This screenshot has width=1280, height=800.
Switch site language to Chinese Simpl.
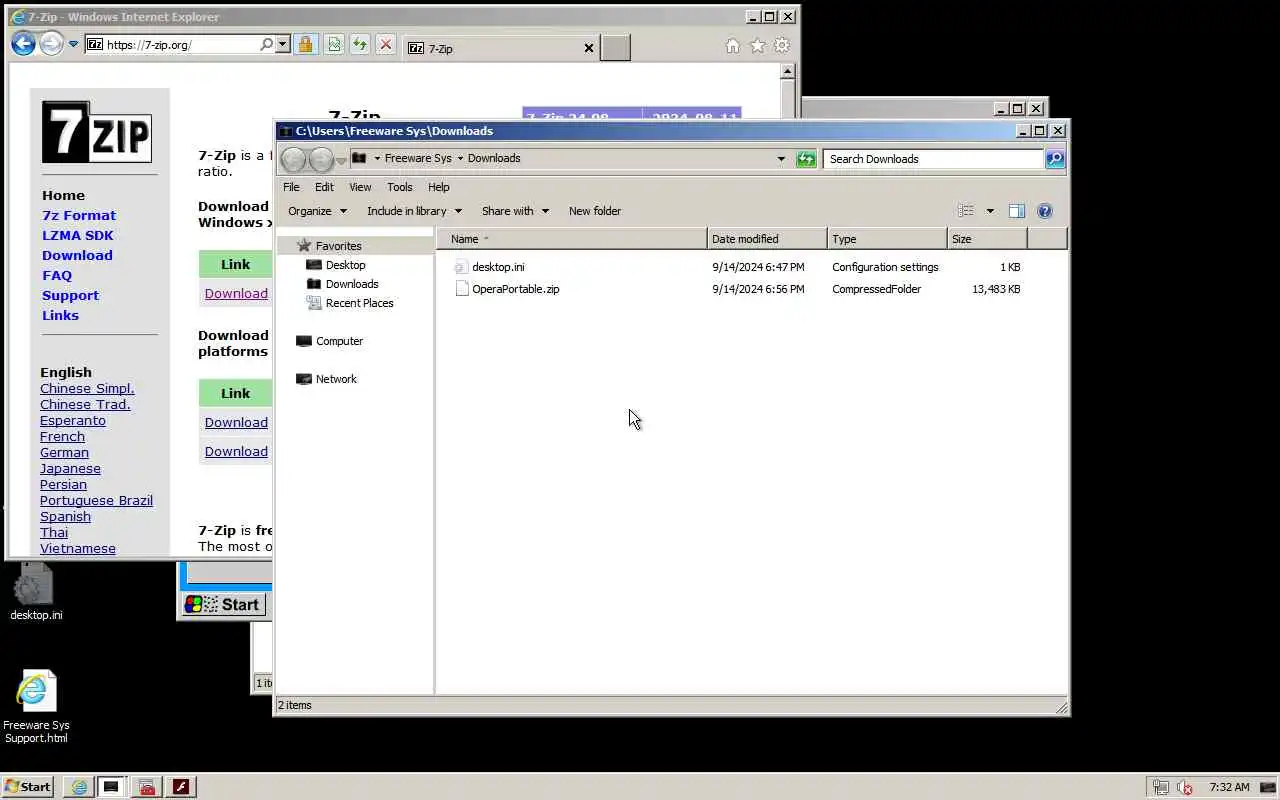(x=87, y=388)
